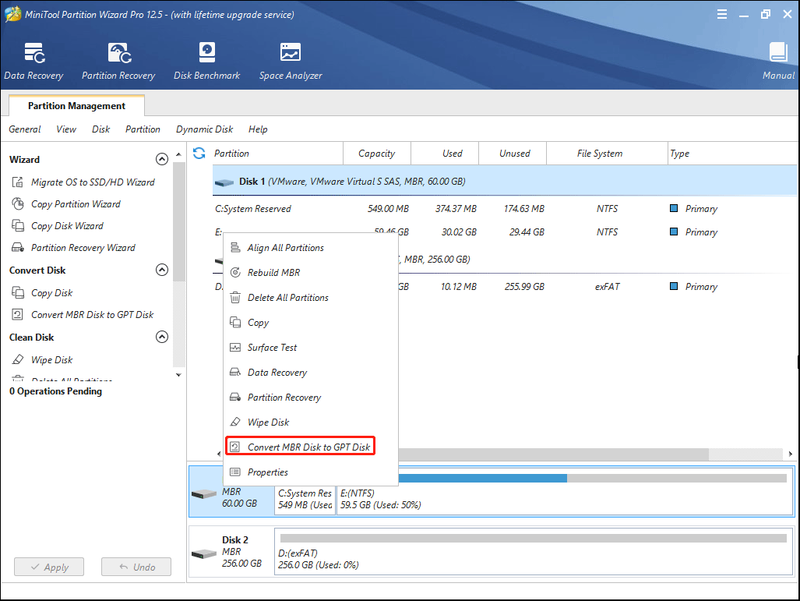Click the Undo button
Viewport: 800px width, 601px height.
pos(136,567)
